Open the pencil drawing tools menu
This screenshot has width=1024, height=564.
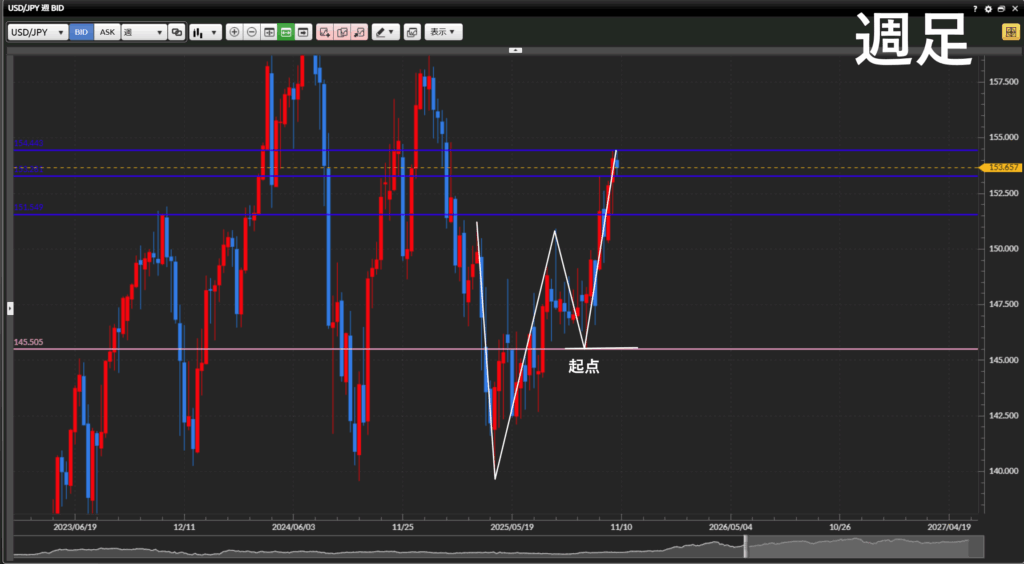coord(385,32)
